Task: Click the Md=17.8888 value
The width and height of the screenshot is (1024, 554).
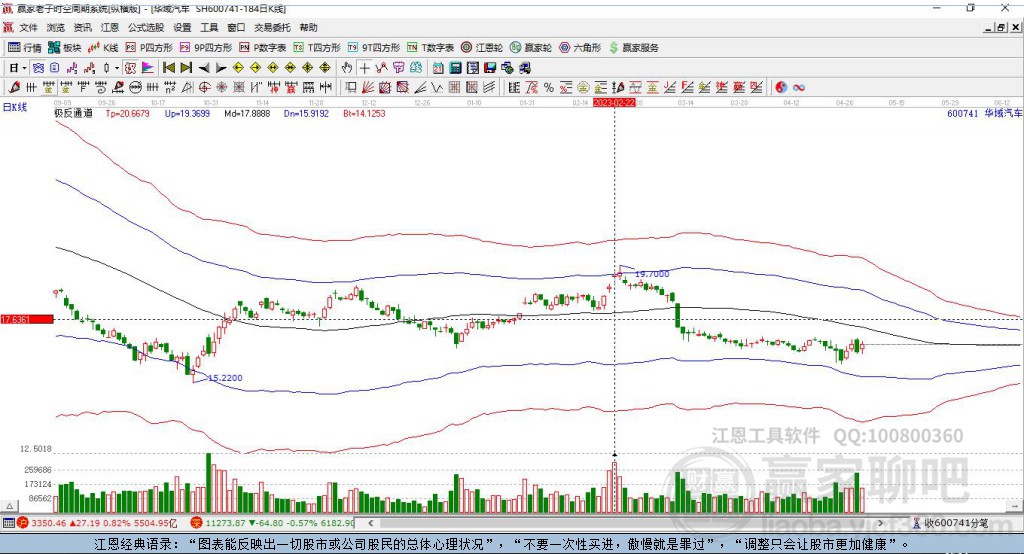Action: tap(247, 113)
